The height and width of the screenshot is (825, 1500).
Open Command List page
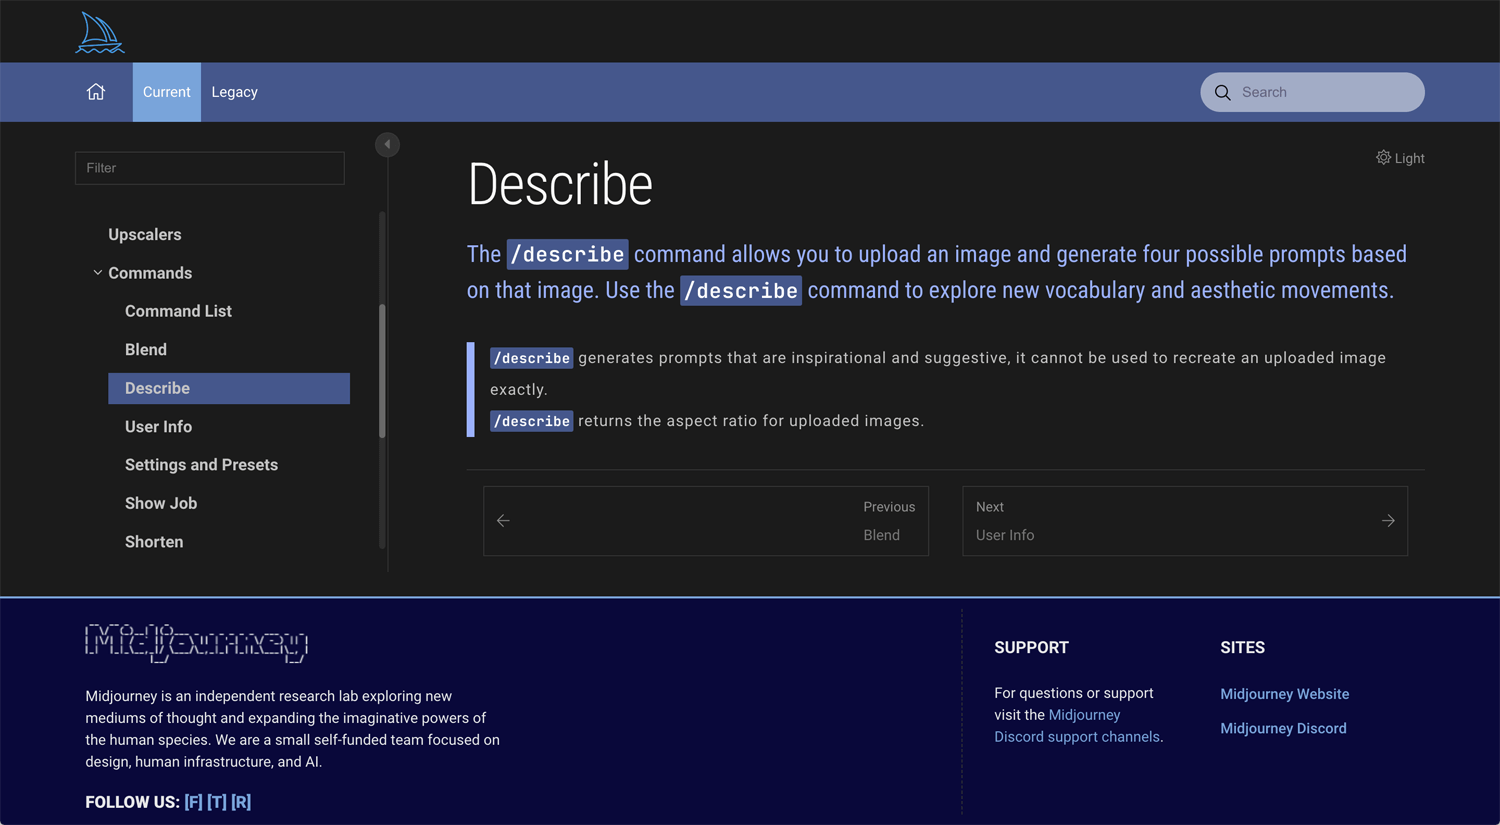pyautogui.click(x=178, y=311)
